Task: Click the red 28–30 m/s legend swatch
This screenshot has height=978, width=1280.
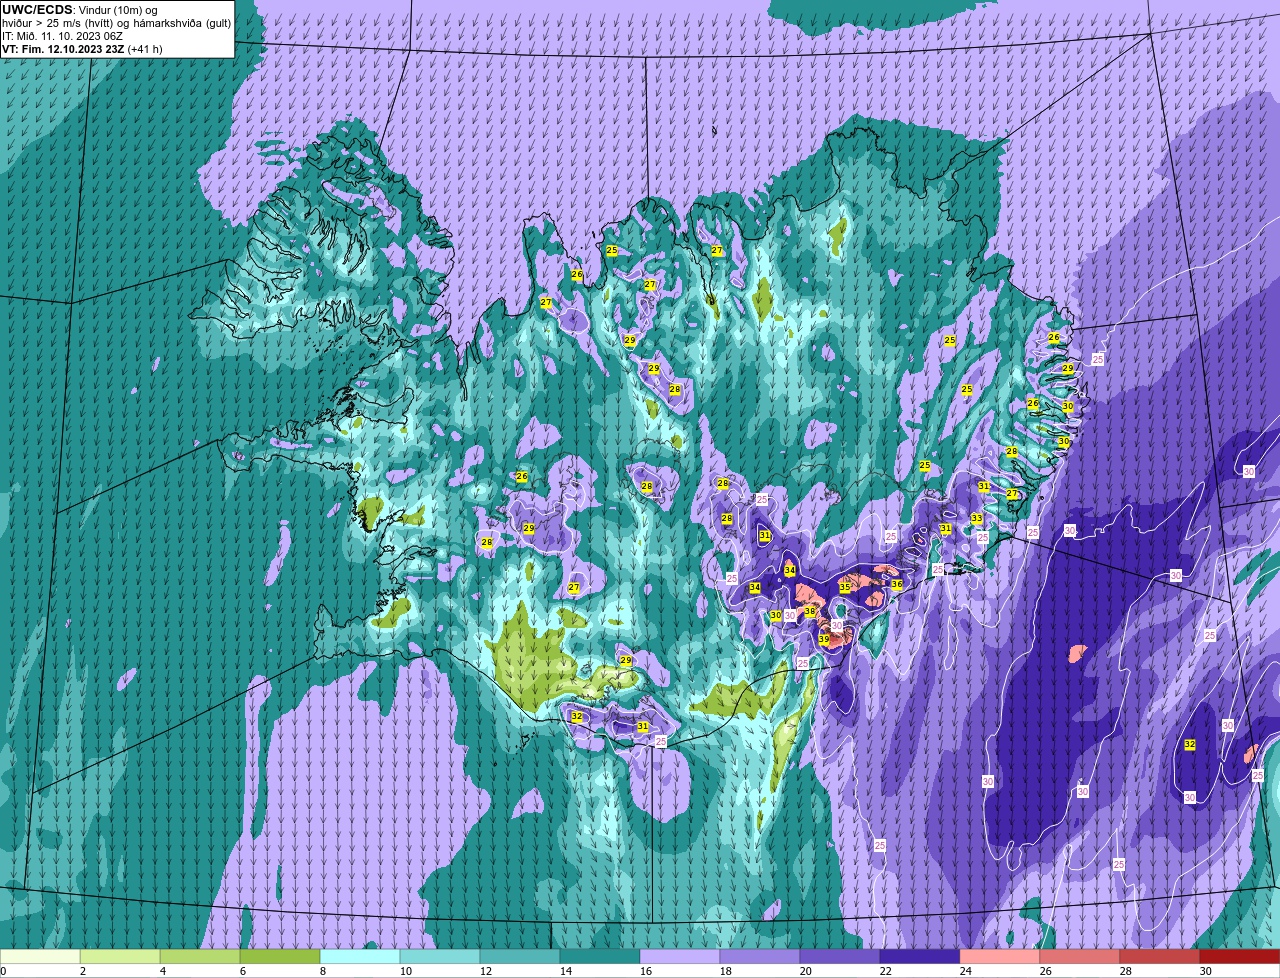Action: (1160, 957)
